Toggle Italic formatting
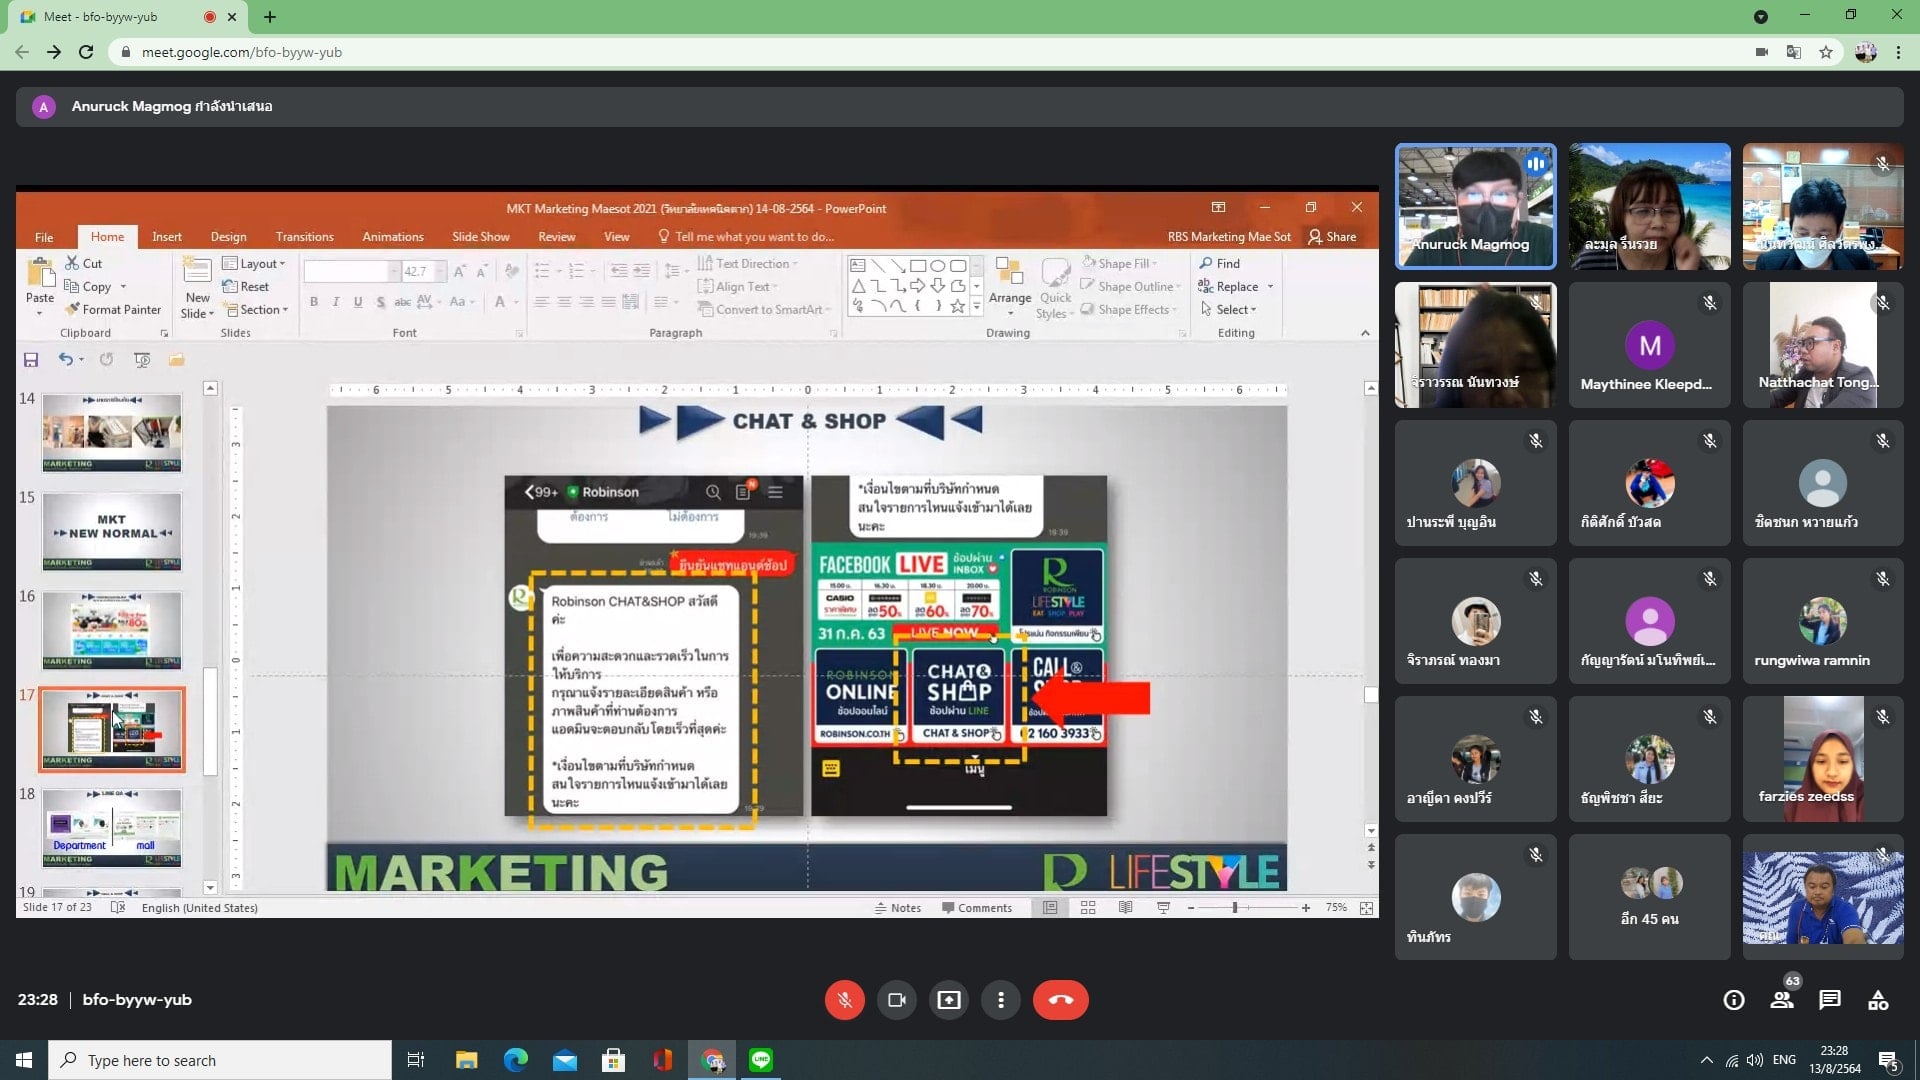This screenshot has width=1920, height=1080. click(x=336, y=301)
